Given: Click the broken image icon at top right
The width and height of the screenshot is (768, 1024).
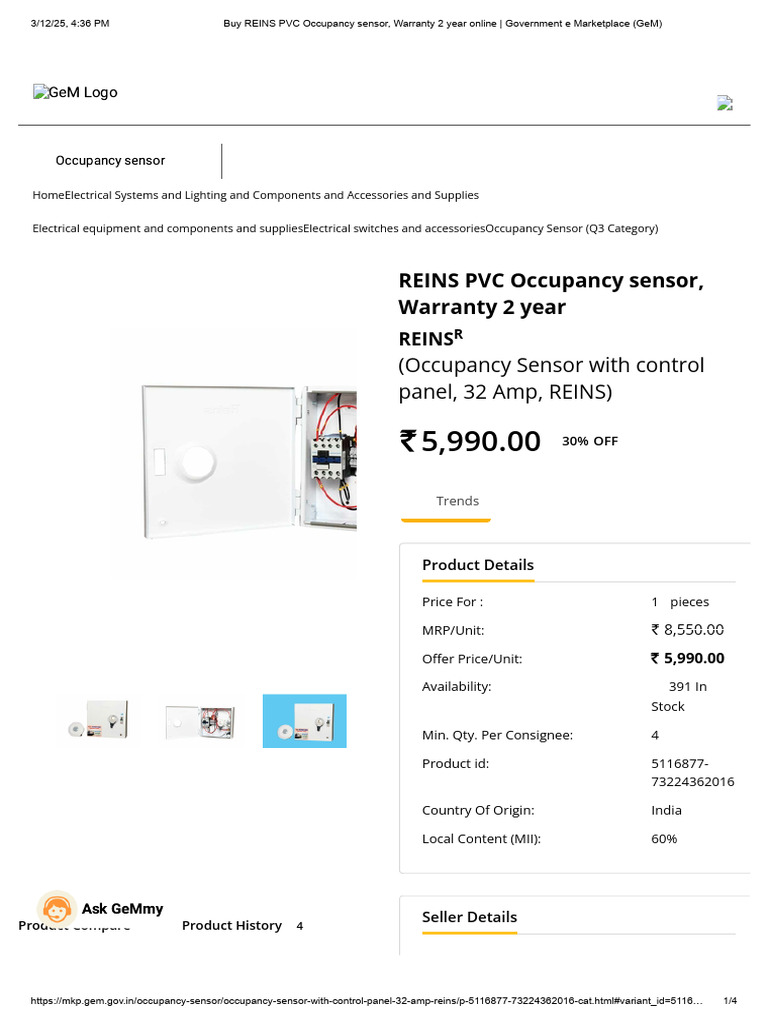Looking at the screenshot, I should (x=725, y=102).
